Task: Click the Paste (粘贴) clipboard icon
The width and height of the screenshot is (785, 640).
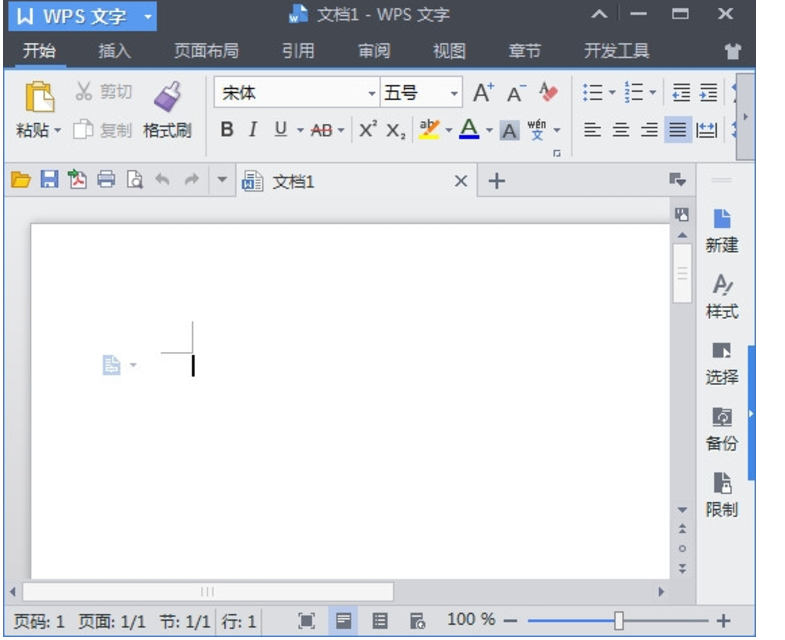Action: tap(39, 97)
